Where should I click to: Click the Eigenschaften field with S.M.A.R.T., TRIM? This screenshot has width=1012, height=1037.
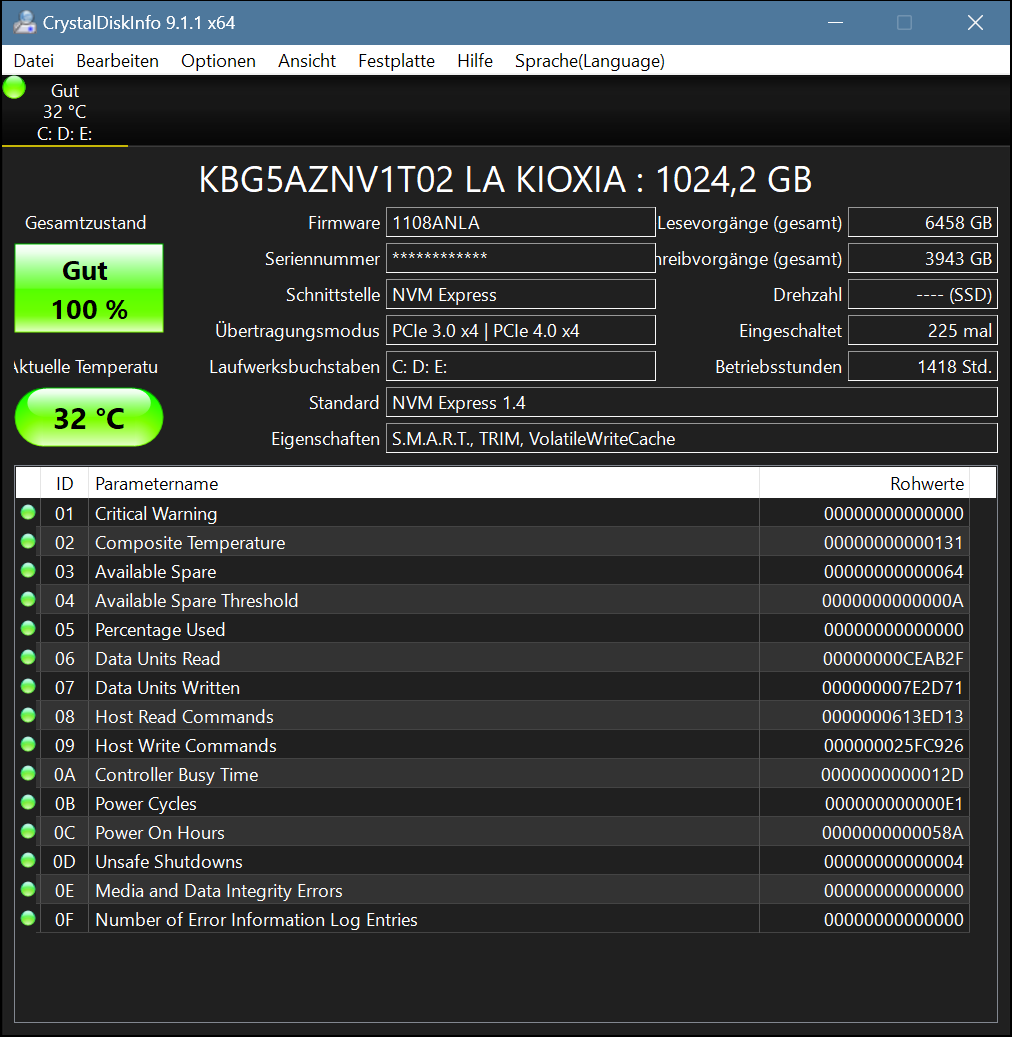[x=691, y=438]
